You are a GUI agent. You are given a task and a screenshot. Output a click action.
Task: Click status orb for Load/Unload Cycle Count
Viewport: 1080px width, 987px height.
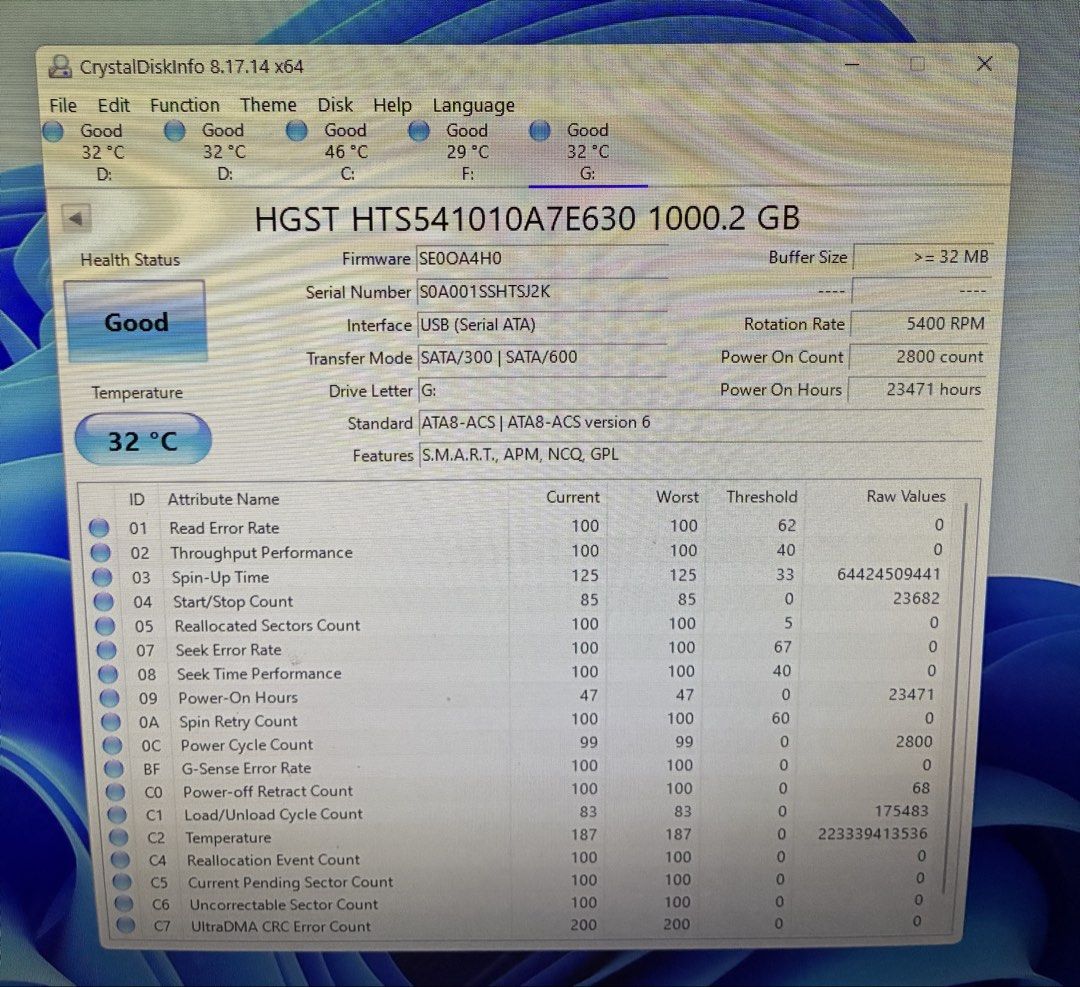pos(117,815)
